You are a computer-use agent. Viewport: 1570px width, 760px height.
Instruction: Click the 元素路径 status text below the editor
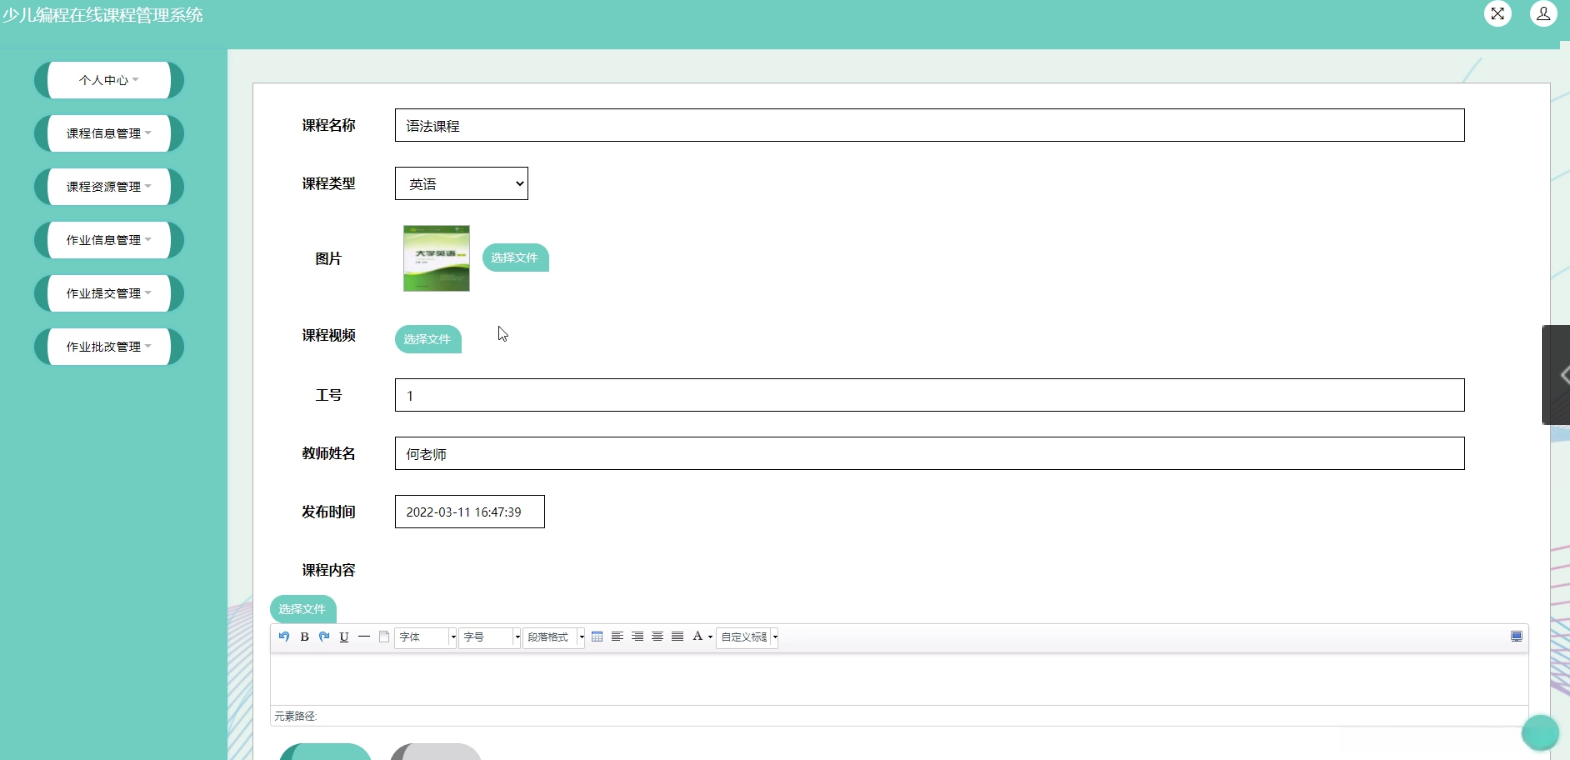coord(296,716)
